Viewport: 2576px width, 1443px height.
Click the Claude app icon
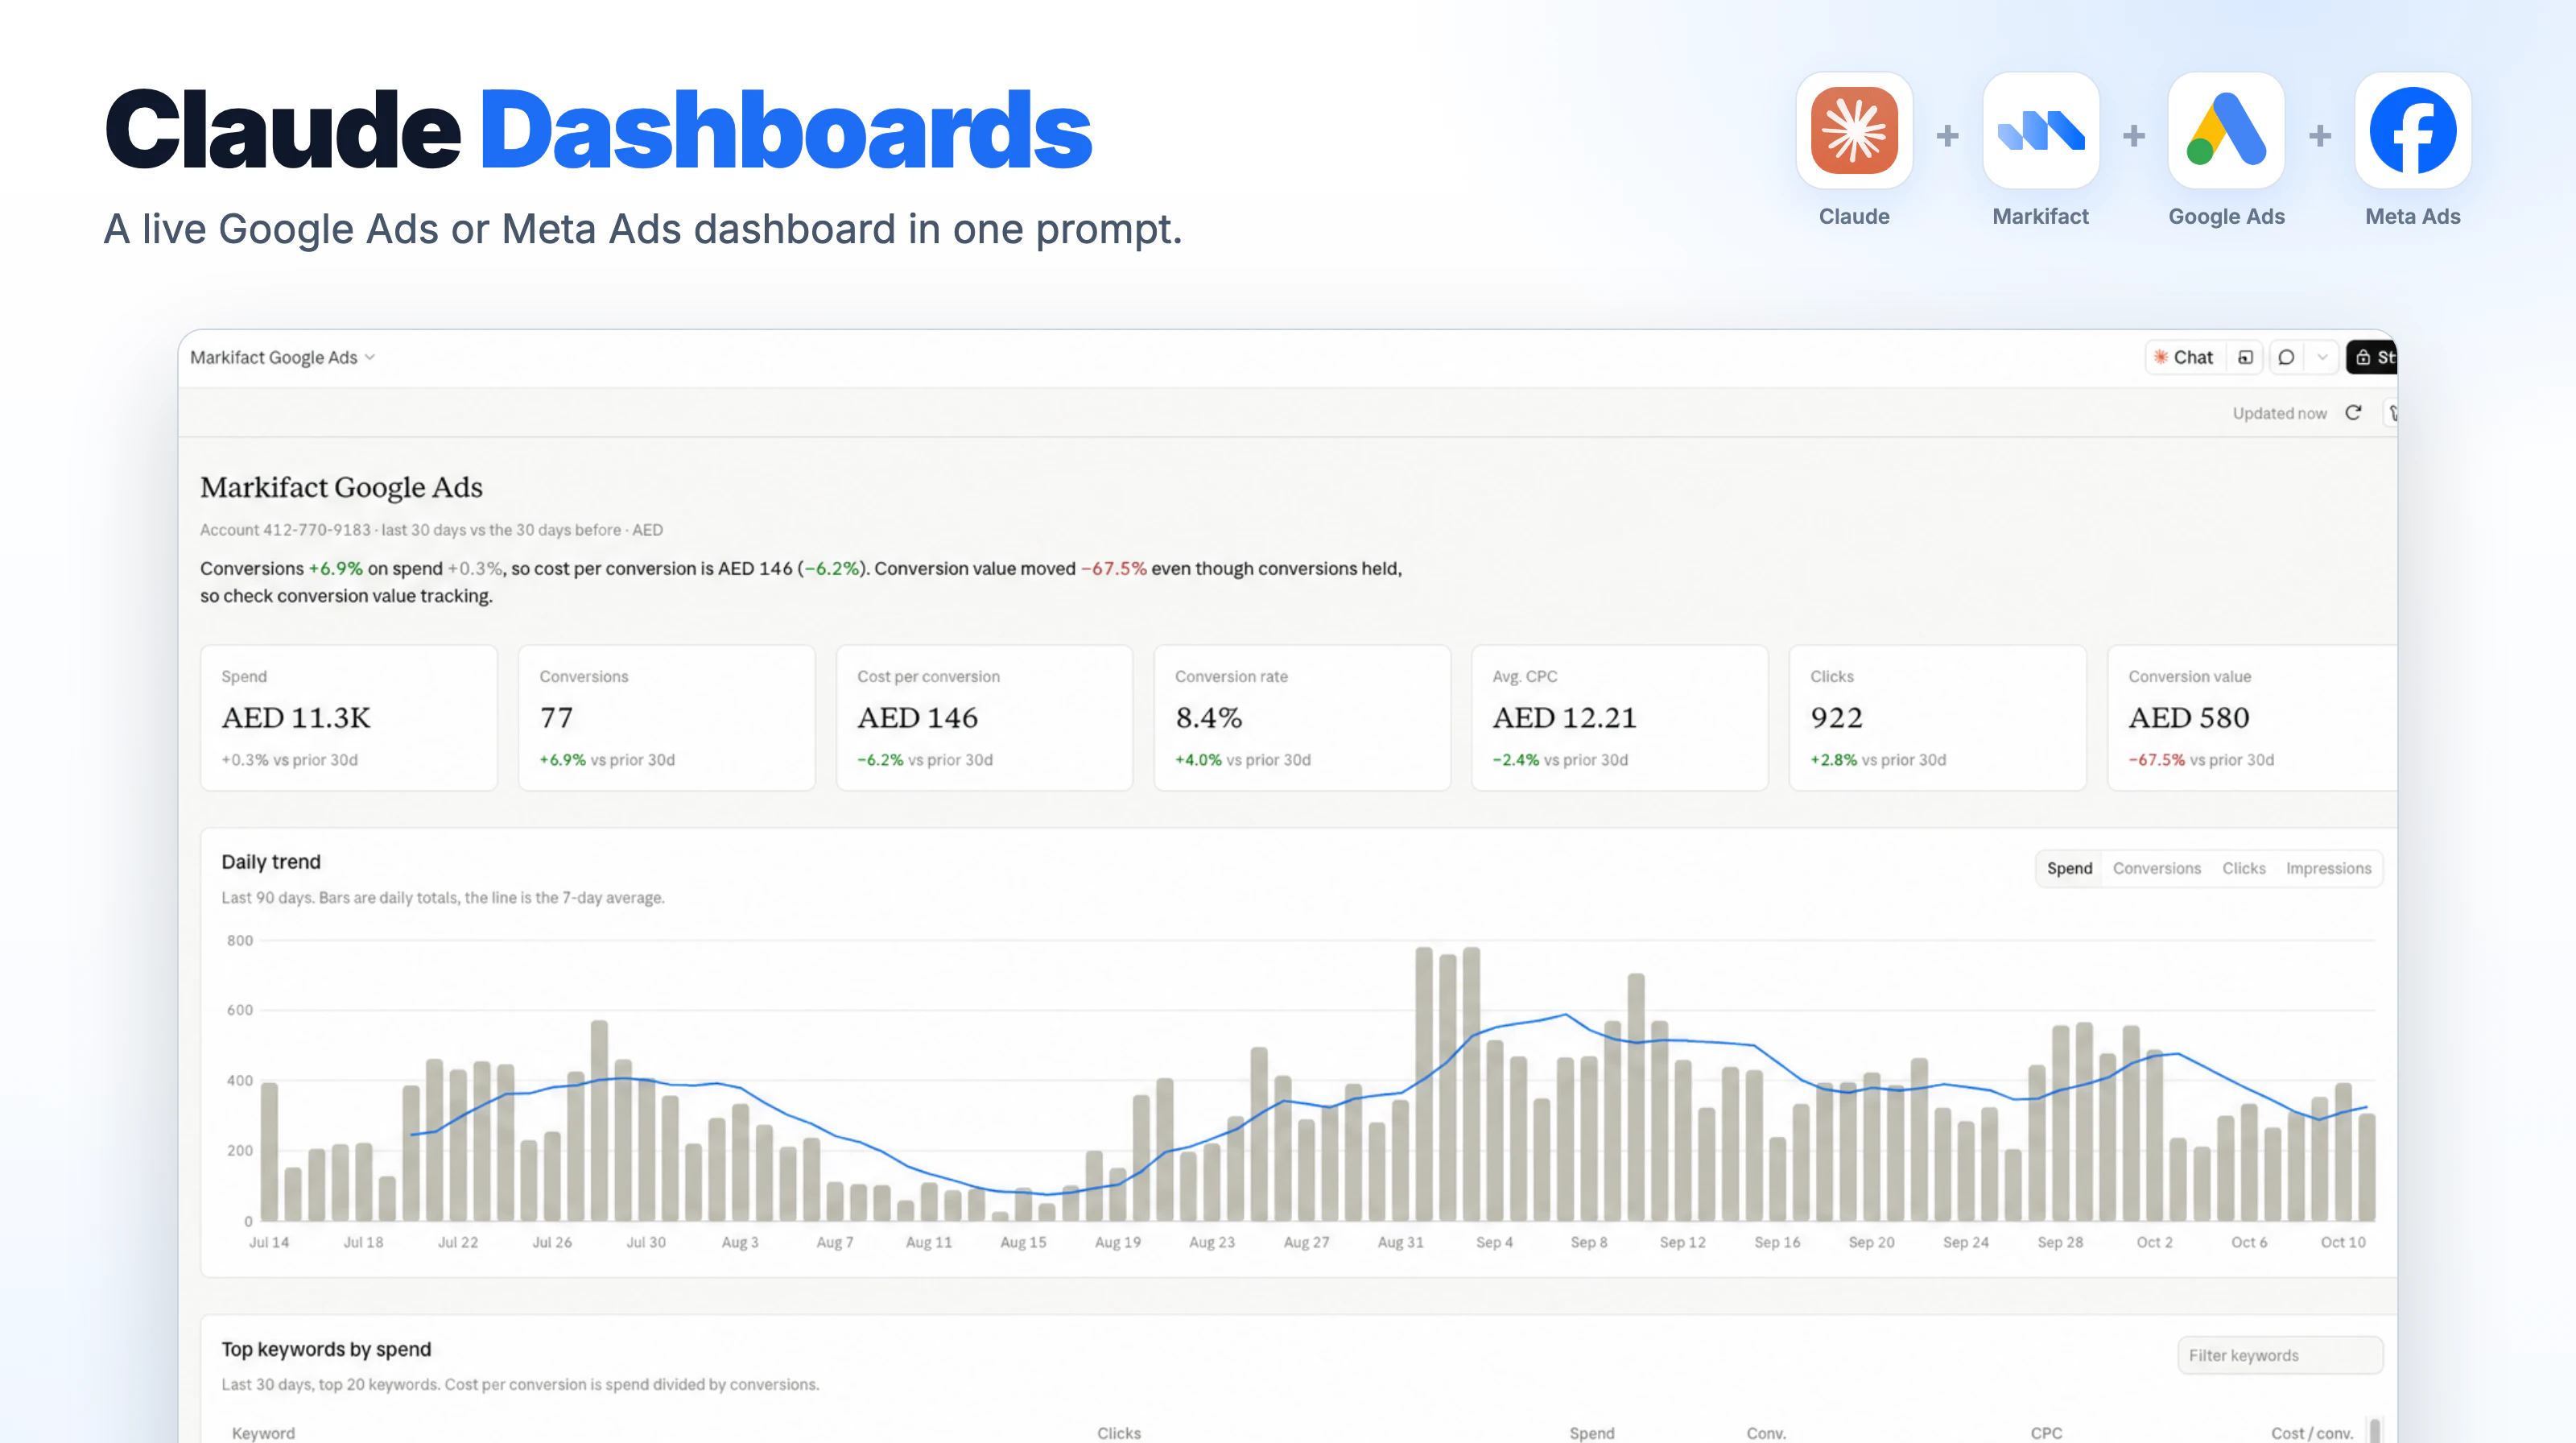1853,130
